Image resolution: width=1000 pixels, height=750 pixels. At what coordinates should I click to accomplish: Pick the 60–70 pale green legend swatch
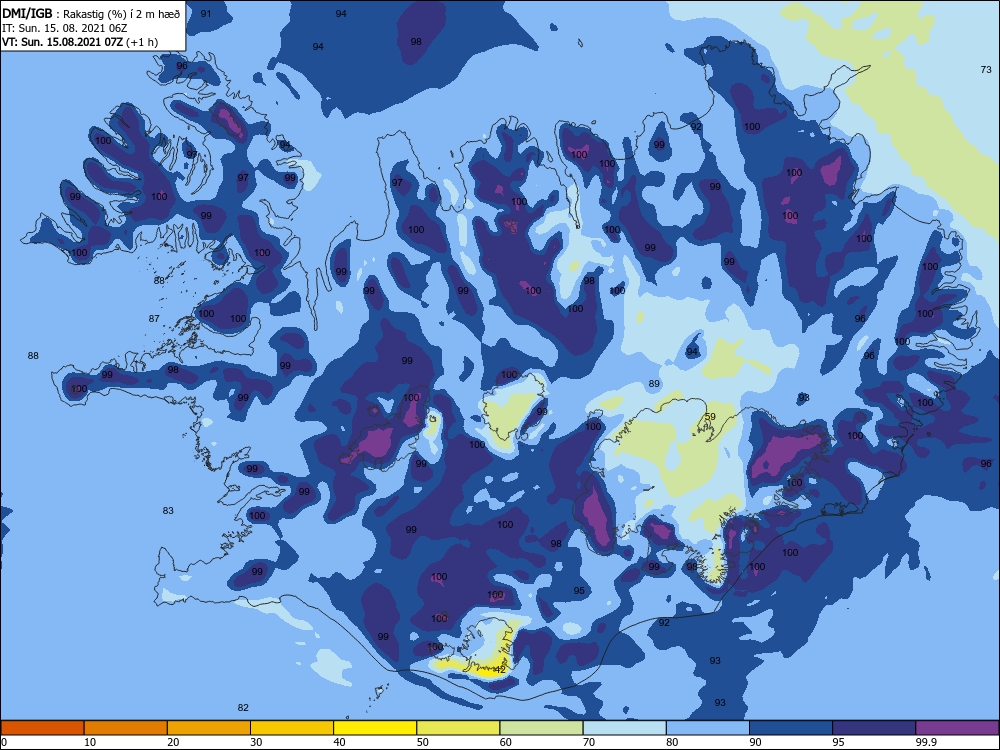coord(541,728)
